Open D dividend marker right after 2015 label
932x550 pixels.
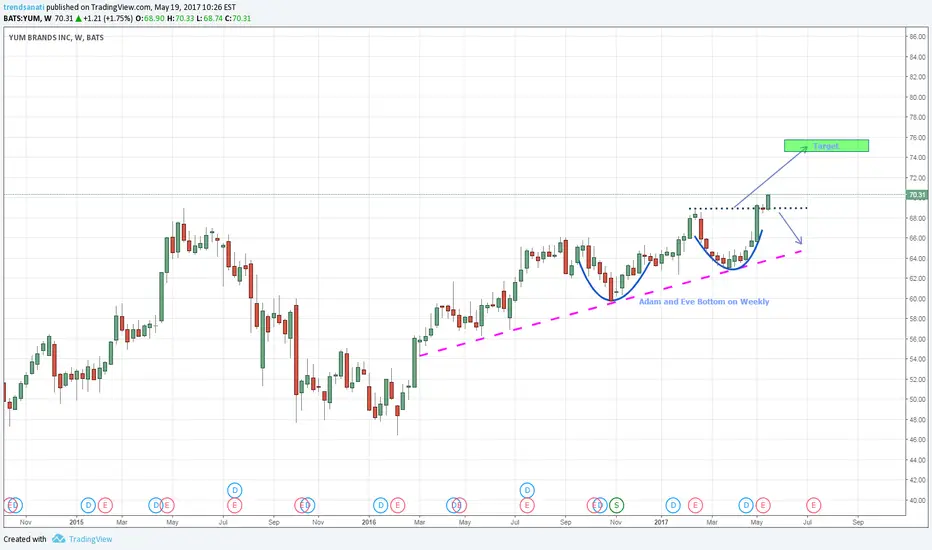[88, 505]
